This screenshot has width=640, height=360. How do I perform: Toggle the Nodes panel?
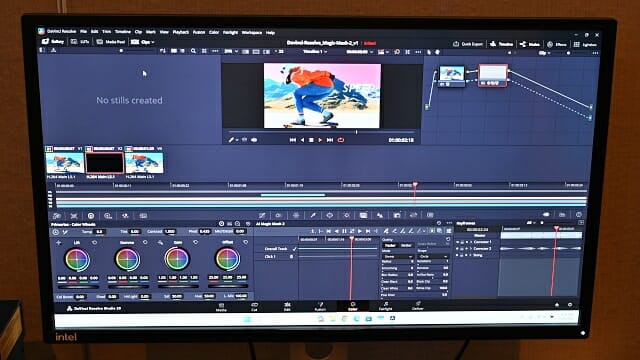[x=530, y=44]
